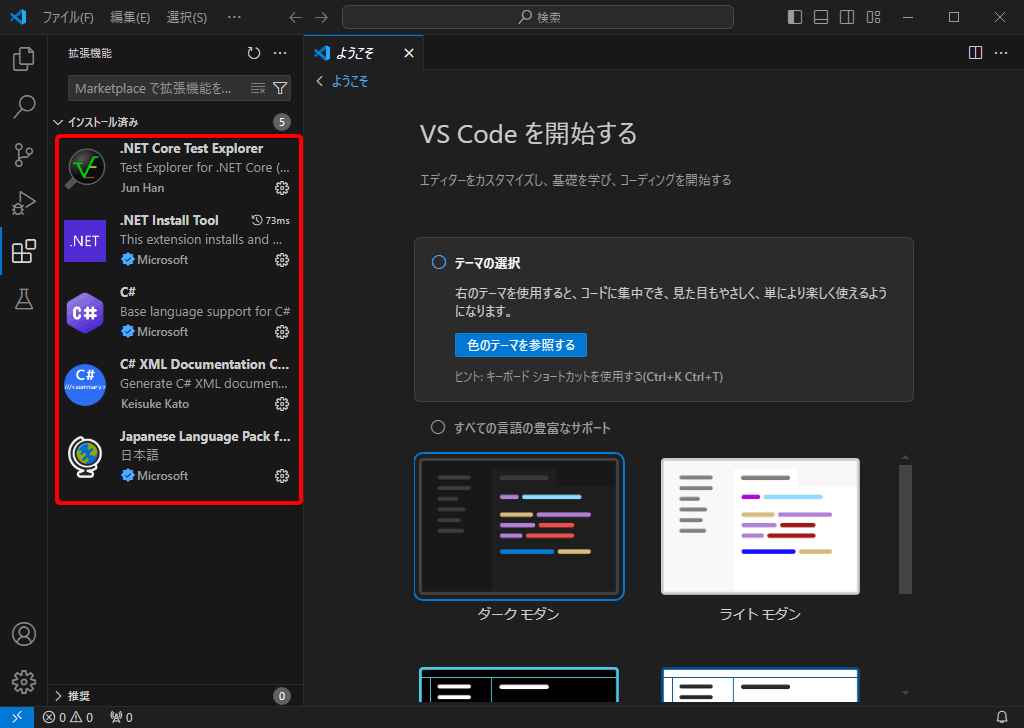The image size is (1024, 728).
Task: Open the 選択(S) menu
Action: 187,18
